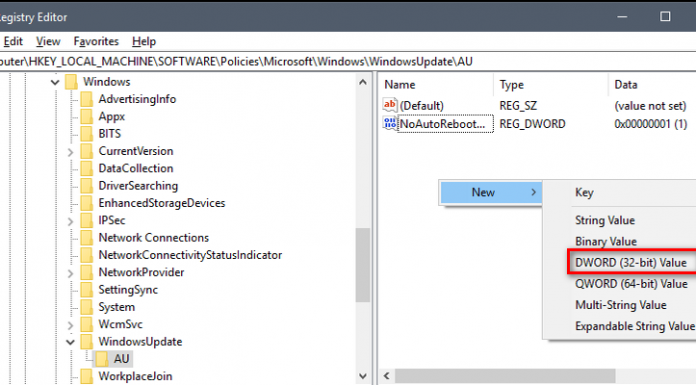Screen dimensions: 696x385
Task: Expand the NetworkProvider key
Action: [x=71, y=273]
